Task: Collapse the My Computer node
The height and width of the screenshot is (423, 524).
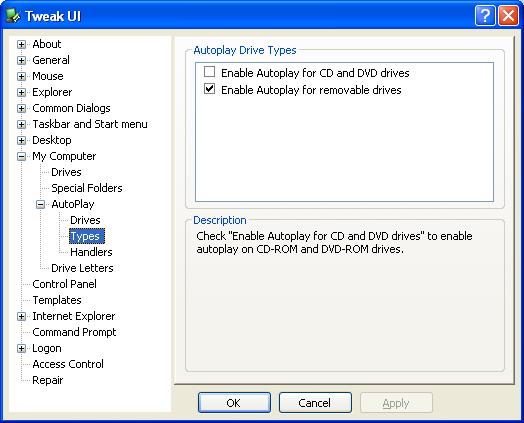Action: click(21, 156)
